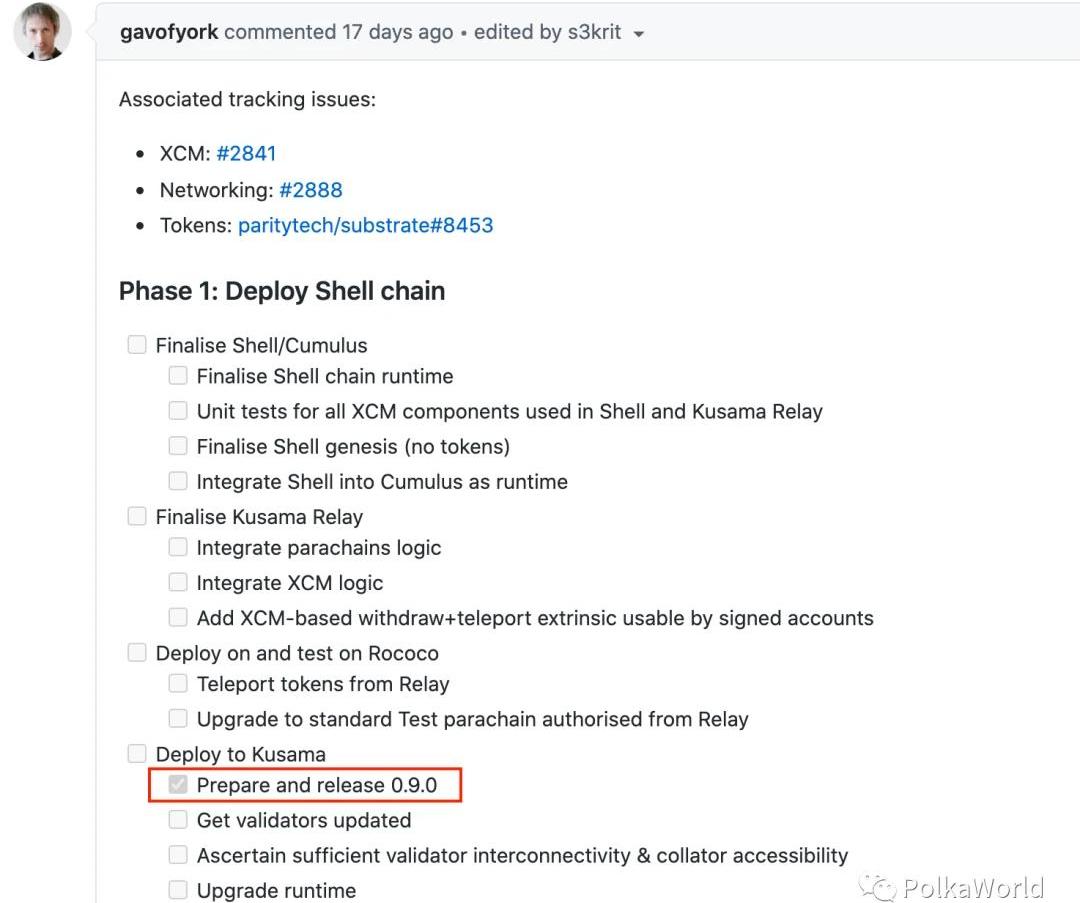Click gavofyork's profile avatar
Image resolution: width=1080 pixels, height=903 pixels.
[x=42, y=32]
